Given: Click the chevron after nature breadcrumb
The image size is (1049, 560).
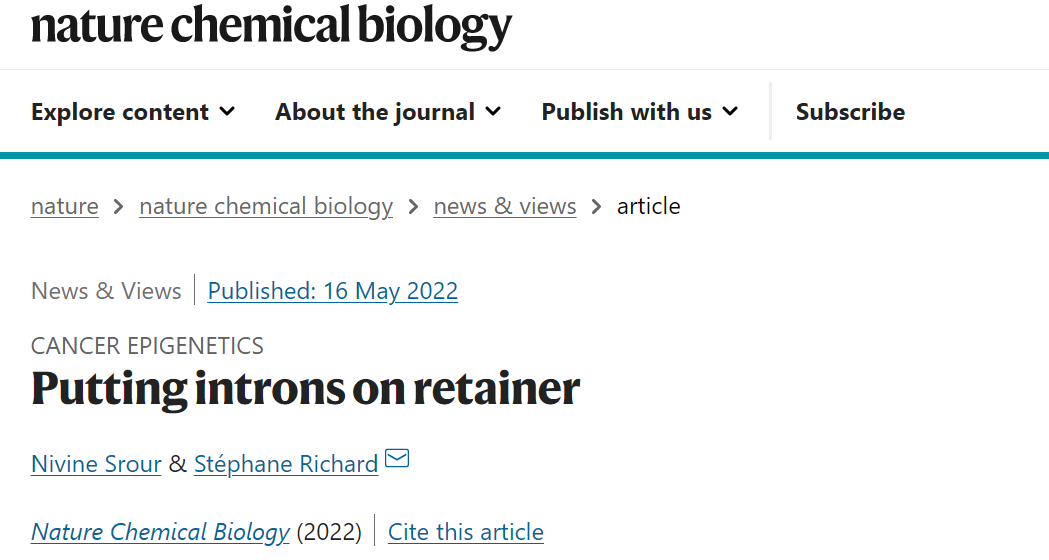Looking at the screenshot, I should click(119, 207).
